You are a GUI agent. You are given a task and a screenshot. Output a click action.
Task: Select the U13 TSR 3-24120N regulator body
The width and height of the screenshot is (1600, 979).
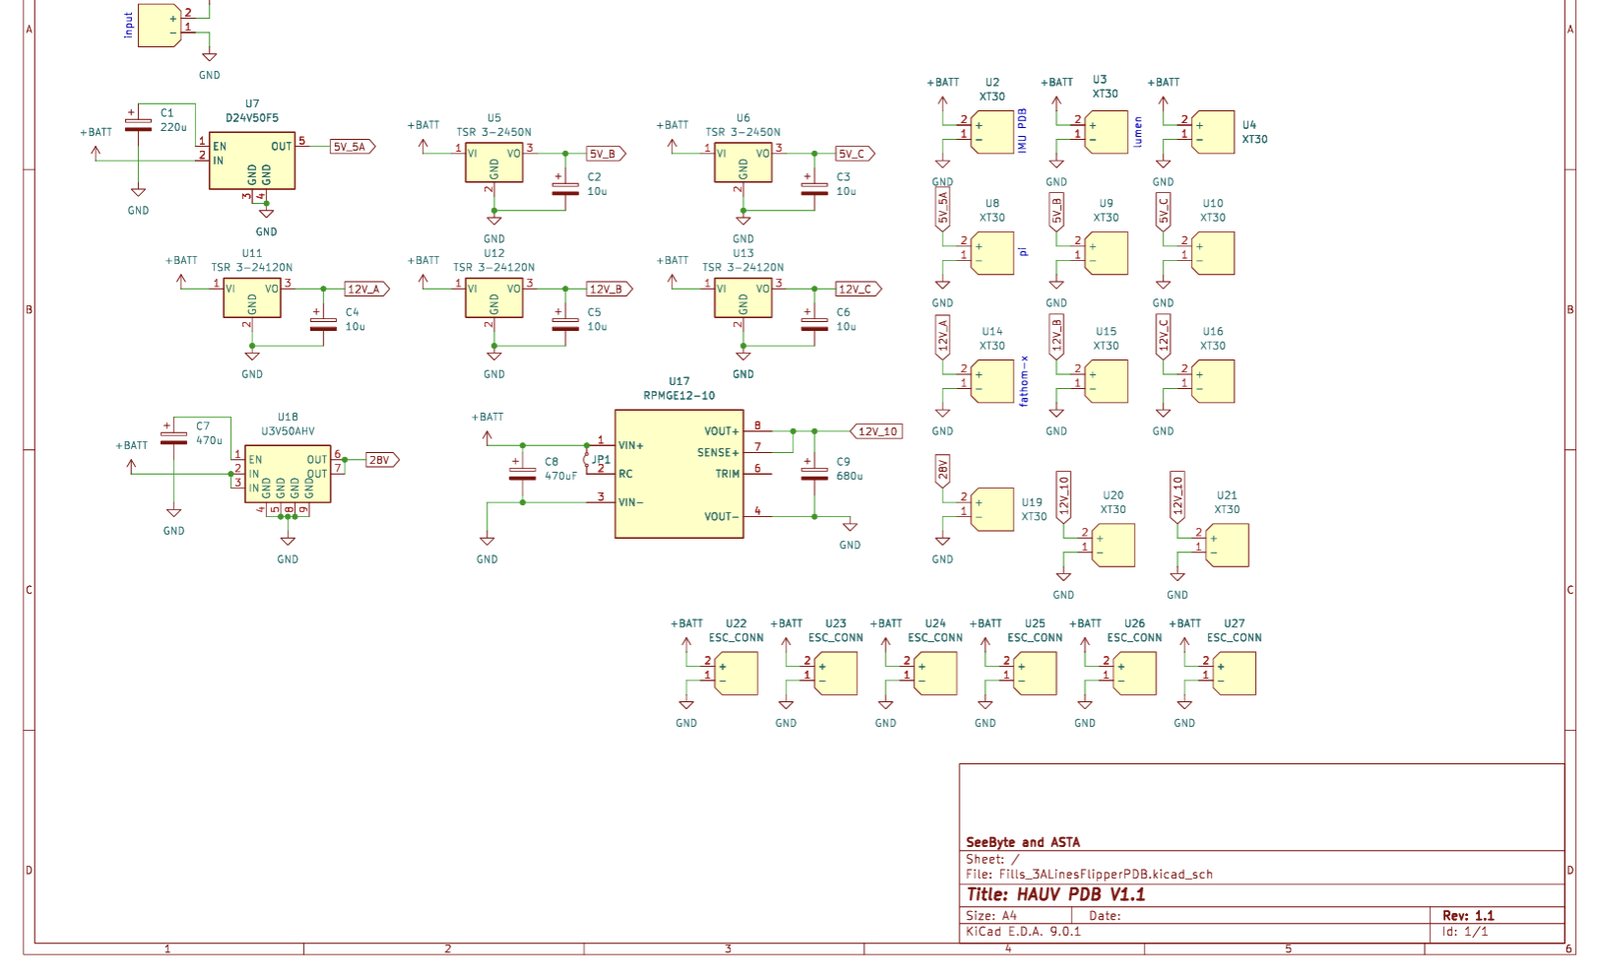coord(743,299)
